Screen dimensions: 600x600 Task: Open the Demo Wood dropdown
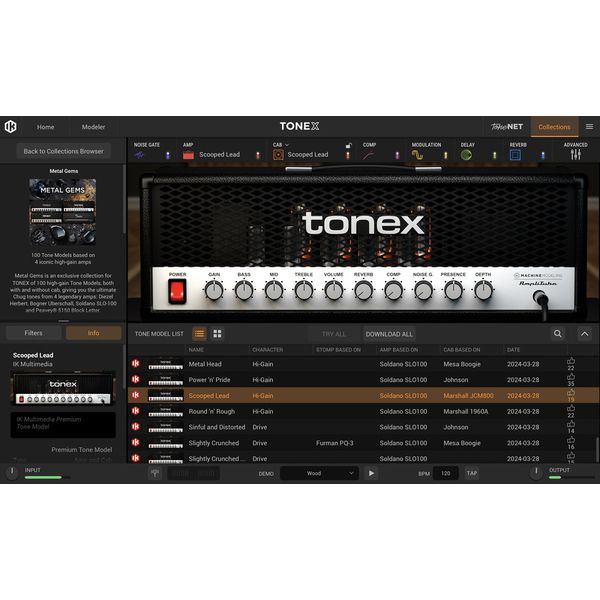point(319,473)
